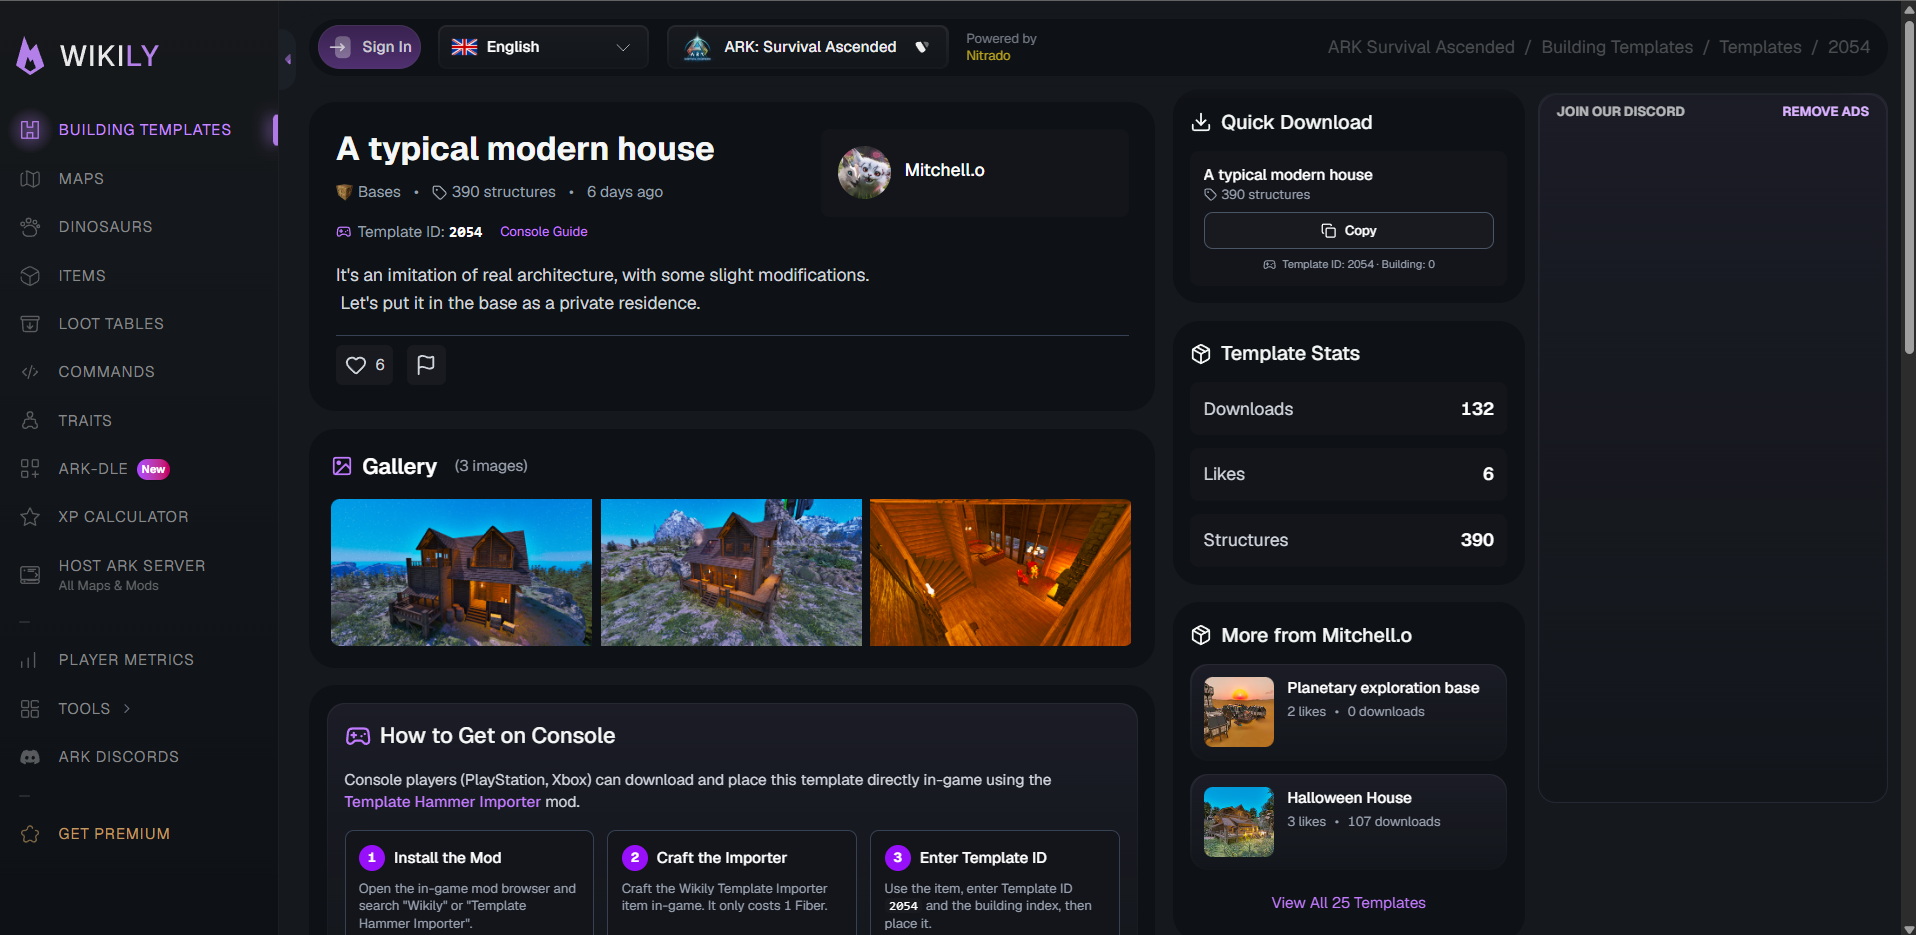Open the English language dropdown

pos(542,46)
